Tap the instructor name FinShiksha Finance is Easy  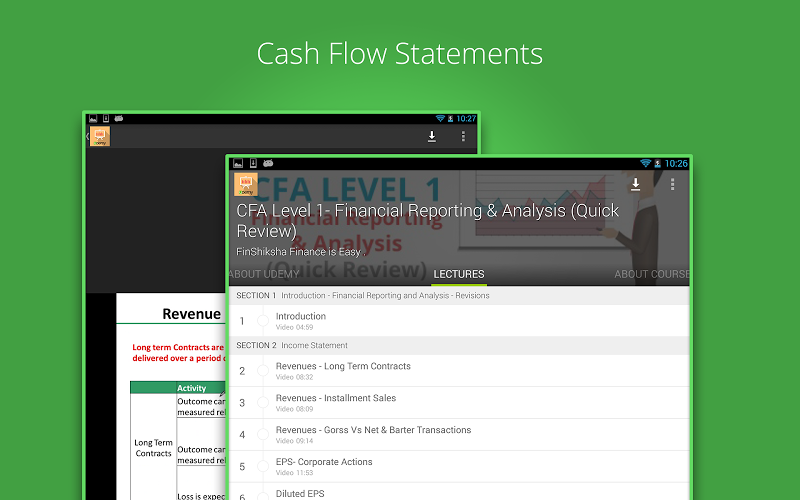coord(301,252)
